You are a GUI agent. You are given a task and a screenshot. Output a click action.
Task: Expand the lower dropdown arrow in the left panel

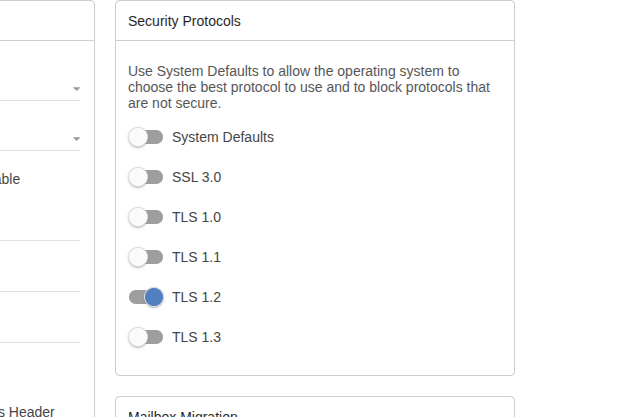76,138
